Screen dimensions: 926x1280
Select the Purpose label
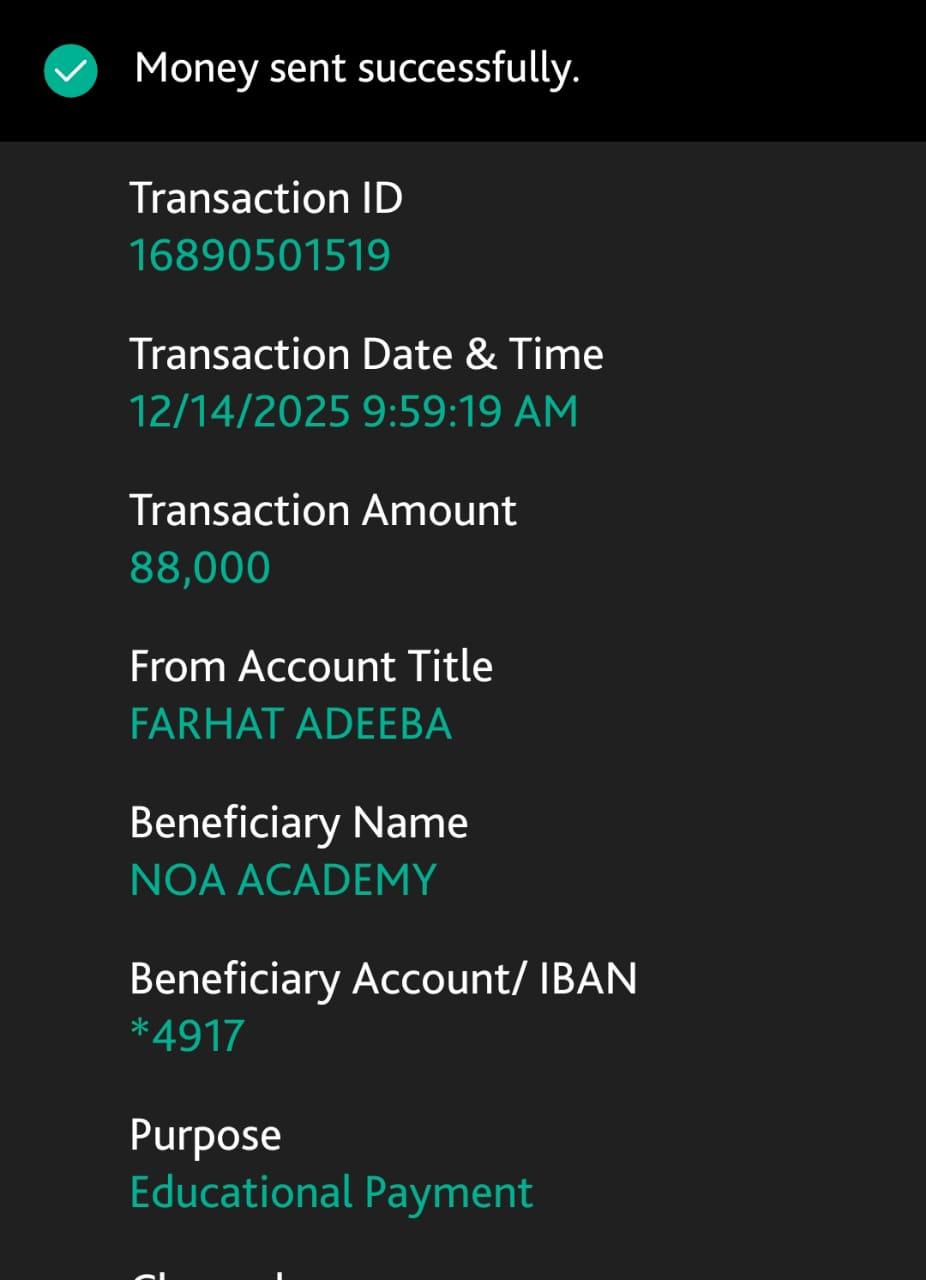205,1136
